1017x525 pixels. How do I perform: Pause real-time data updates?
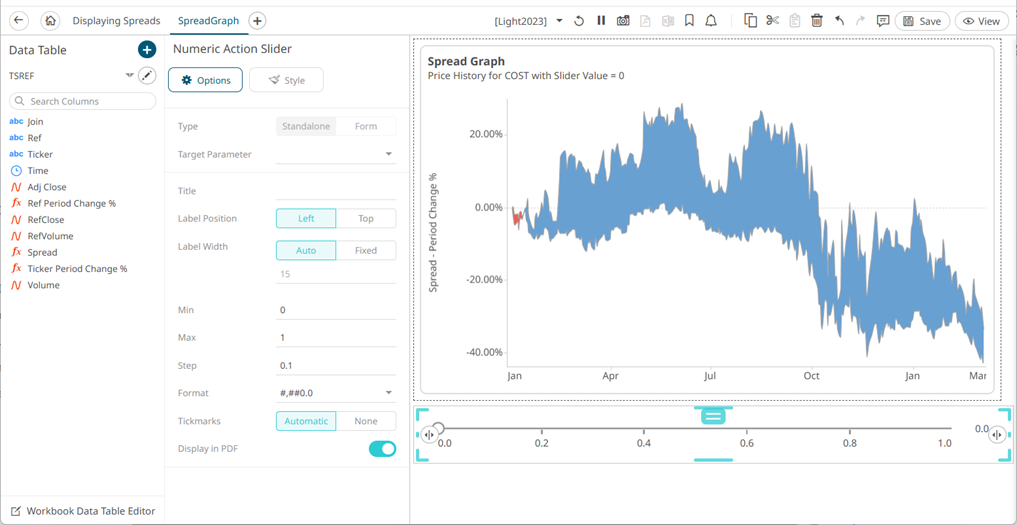[601, 21]
